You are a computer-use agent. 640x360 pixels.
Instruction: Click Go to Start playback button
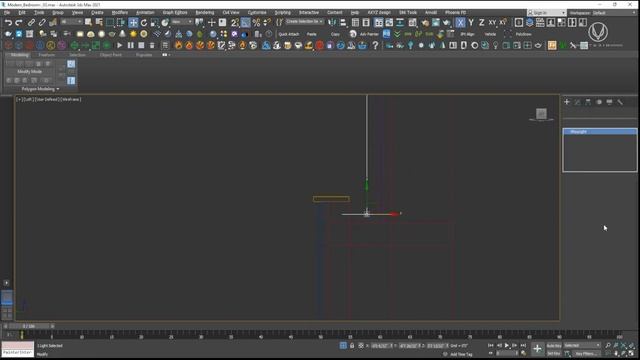tap(491, 346)
